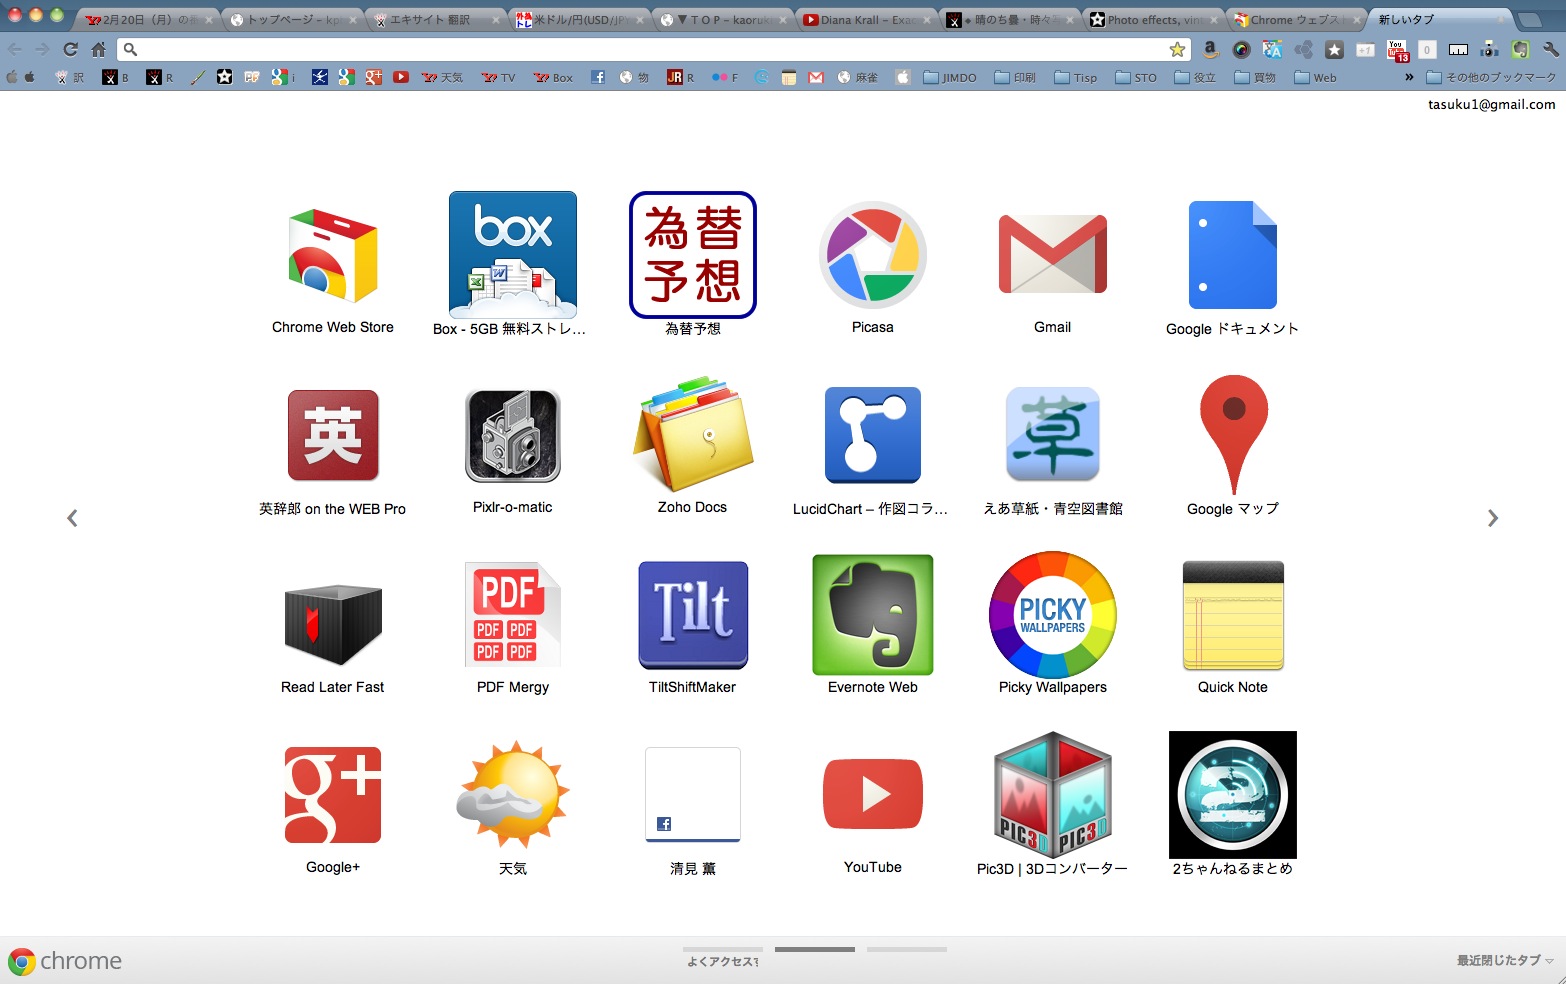Open TiltShiftMaker app
The height and width of the screenshot is (984, 1566).
point(693,615)
